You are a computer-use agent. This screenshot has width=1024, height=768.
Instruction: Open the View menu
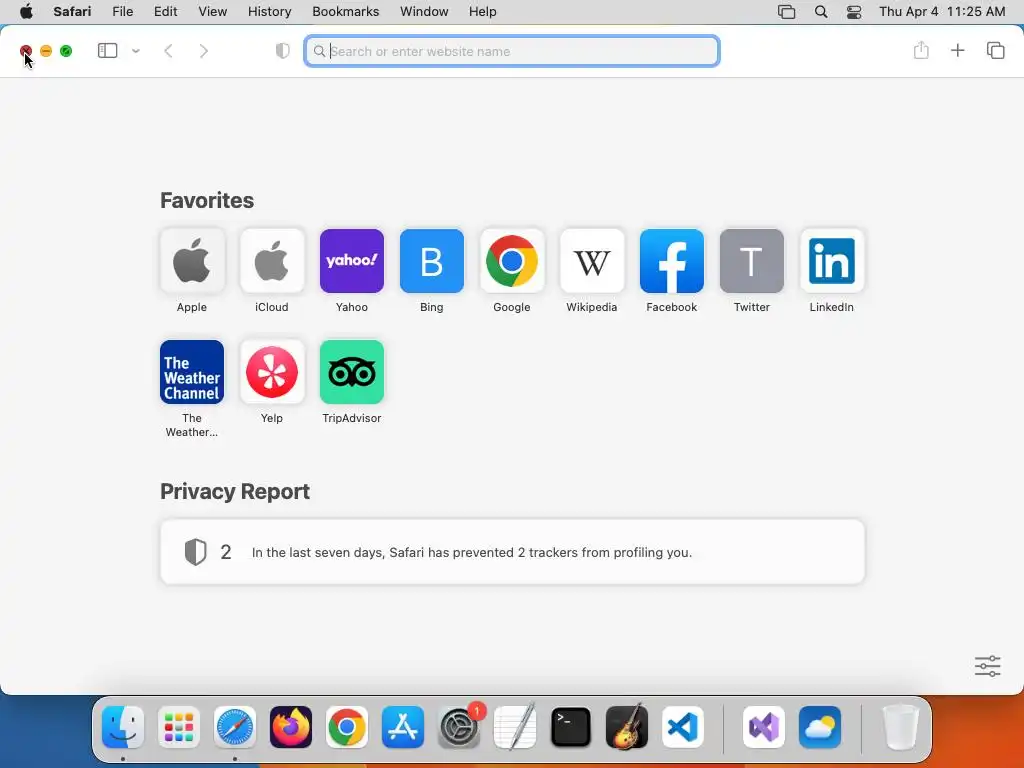click(212, 12)
